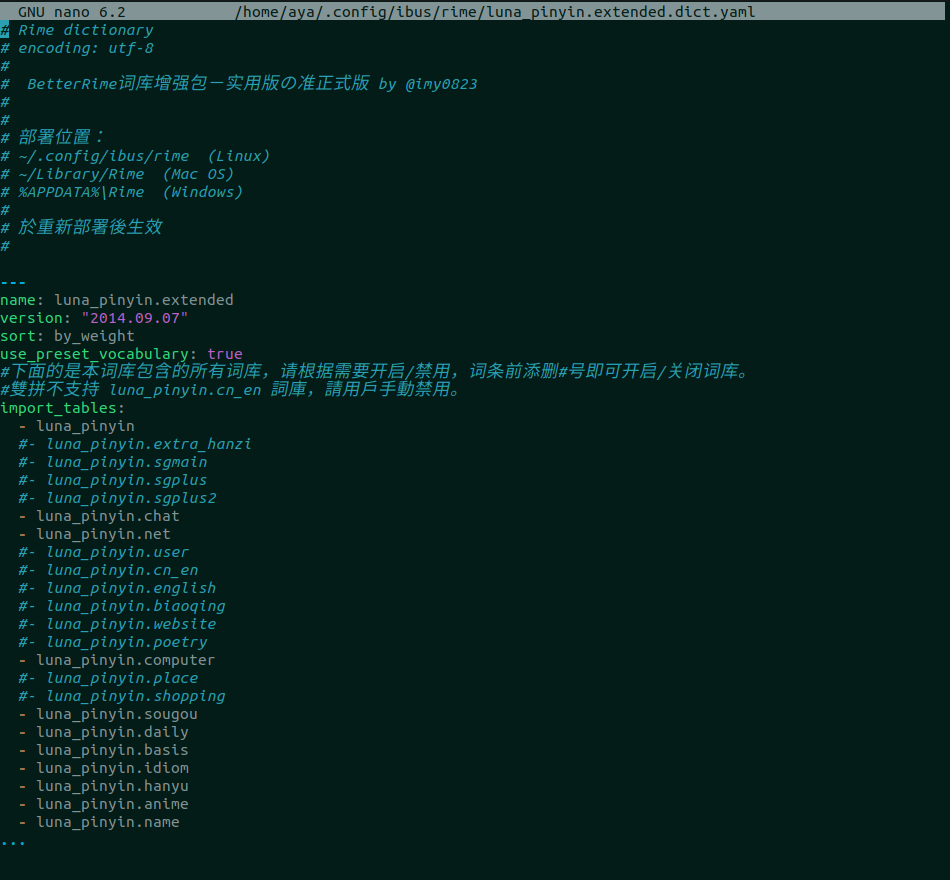Click the luna_pinyin.sougou dictionary entry
Viewport: 950px width, 880px height.
(116, 713)
